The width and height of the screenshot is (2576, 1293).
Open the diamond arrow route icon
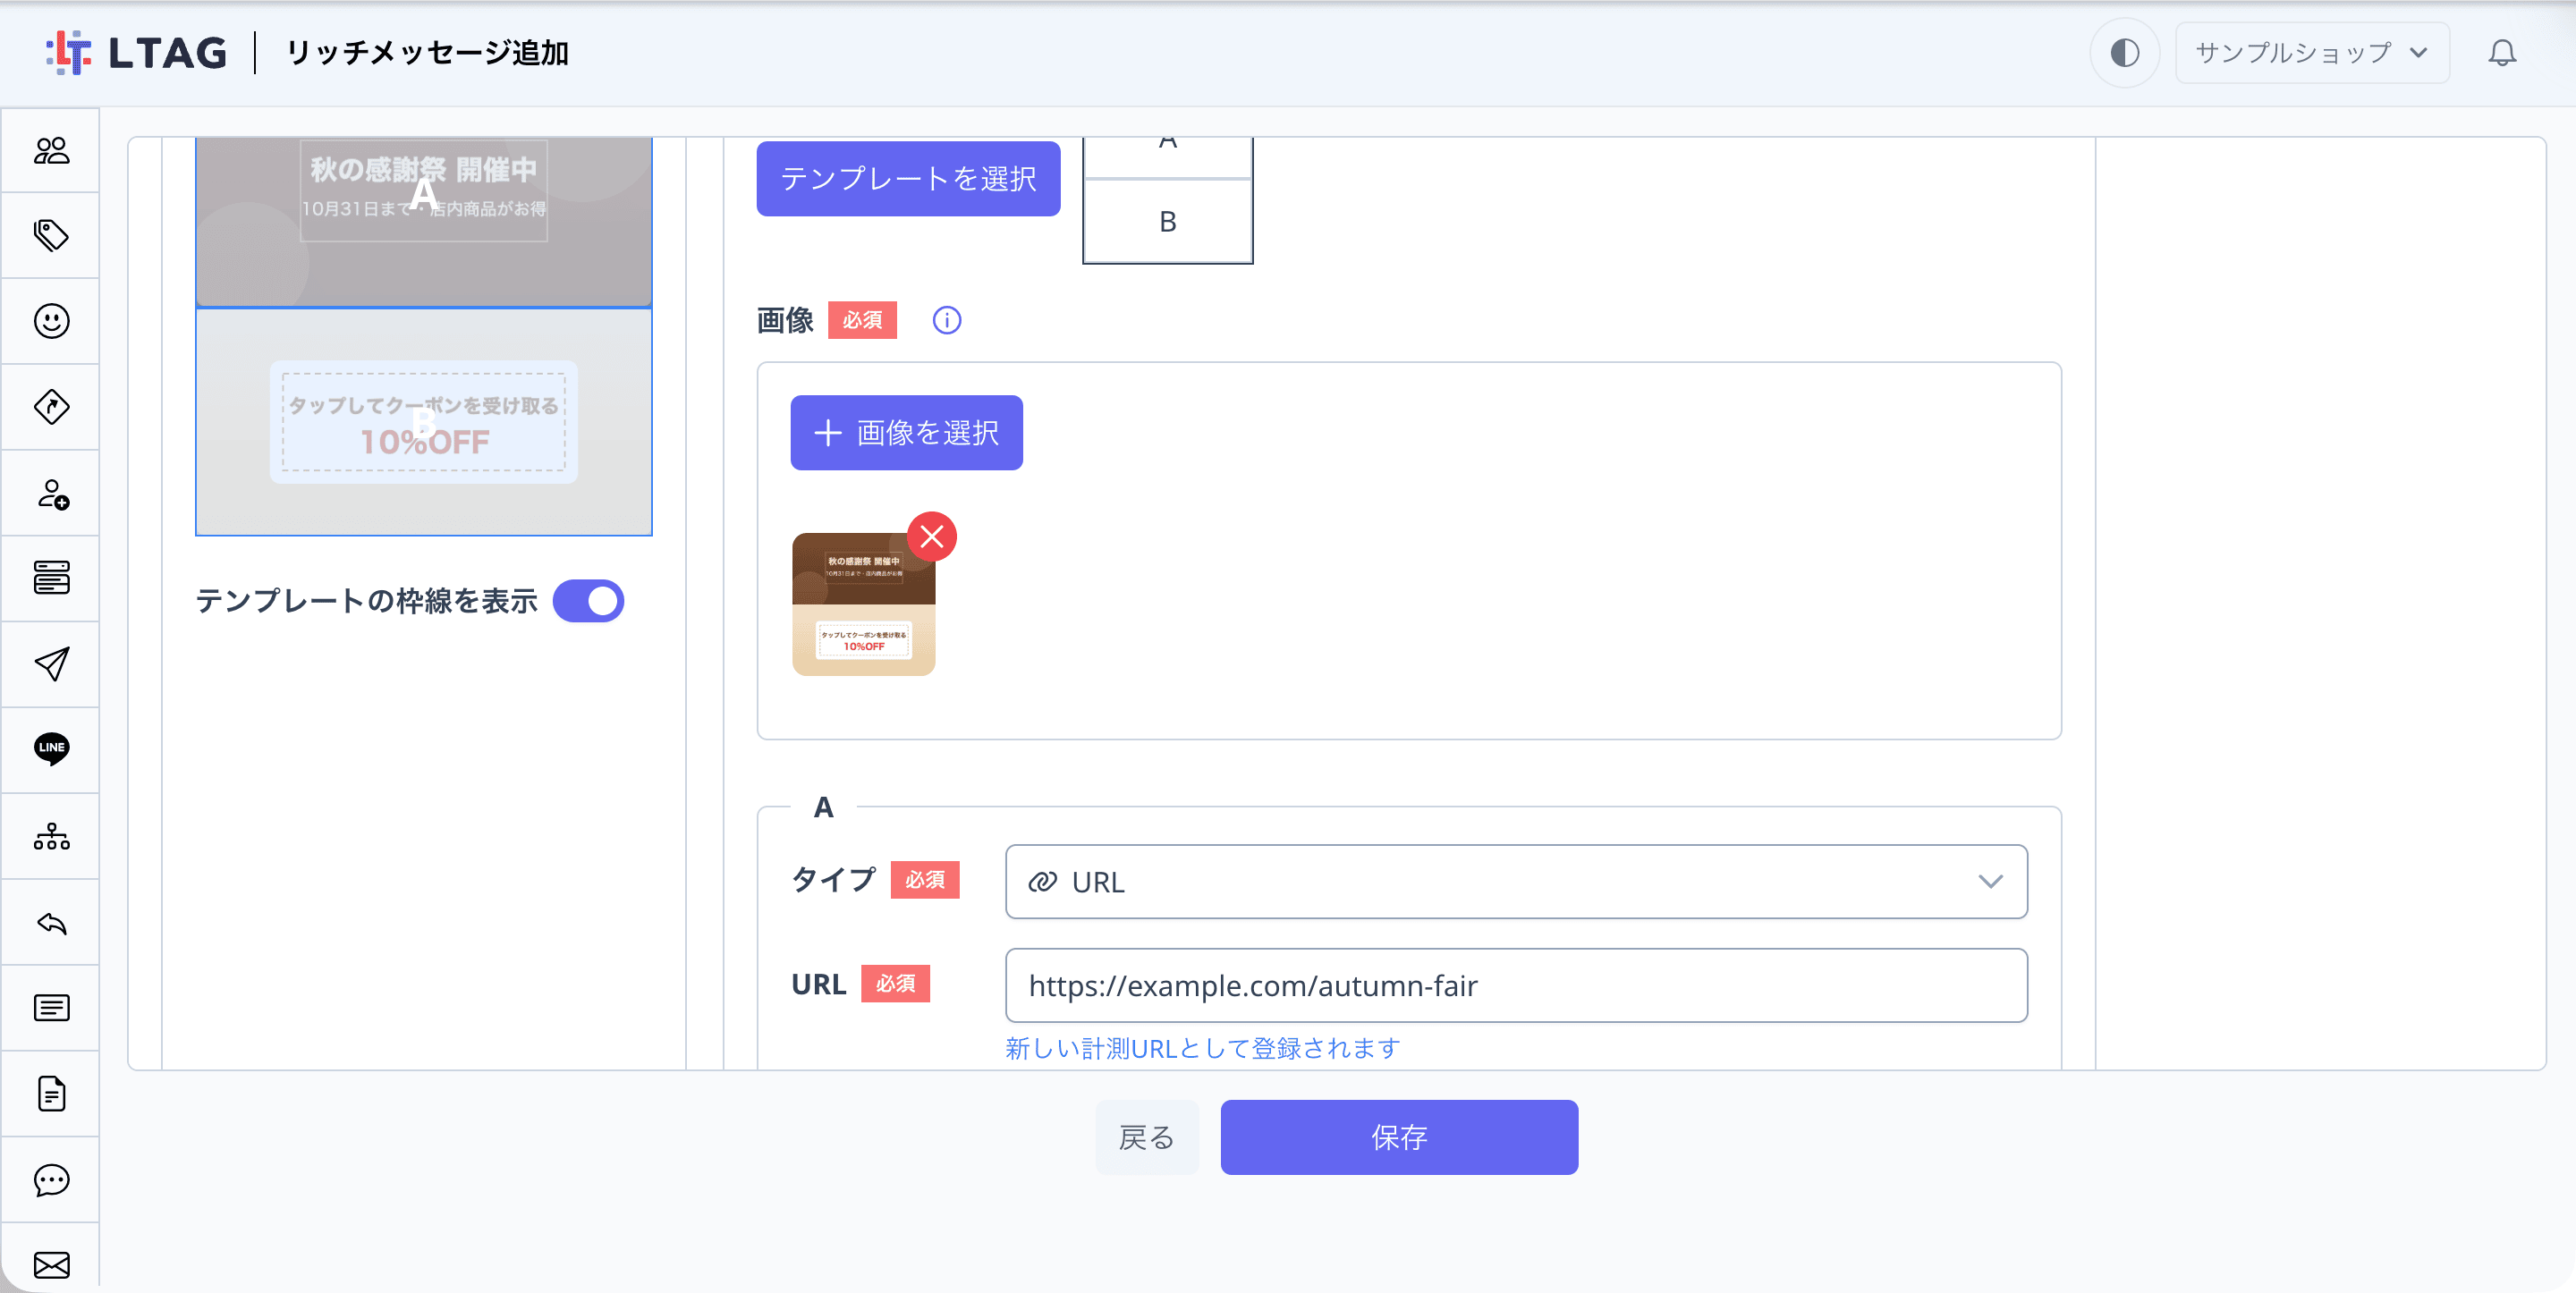51,407
